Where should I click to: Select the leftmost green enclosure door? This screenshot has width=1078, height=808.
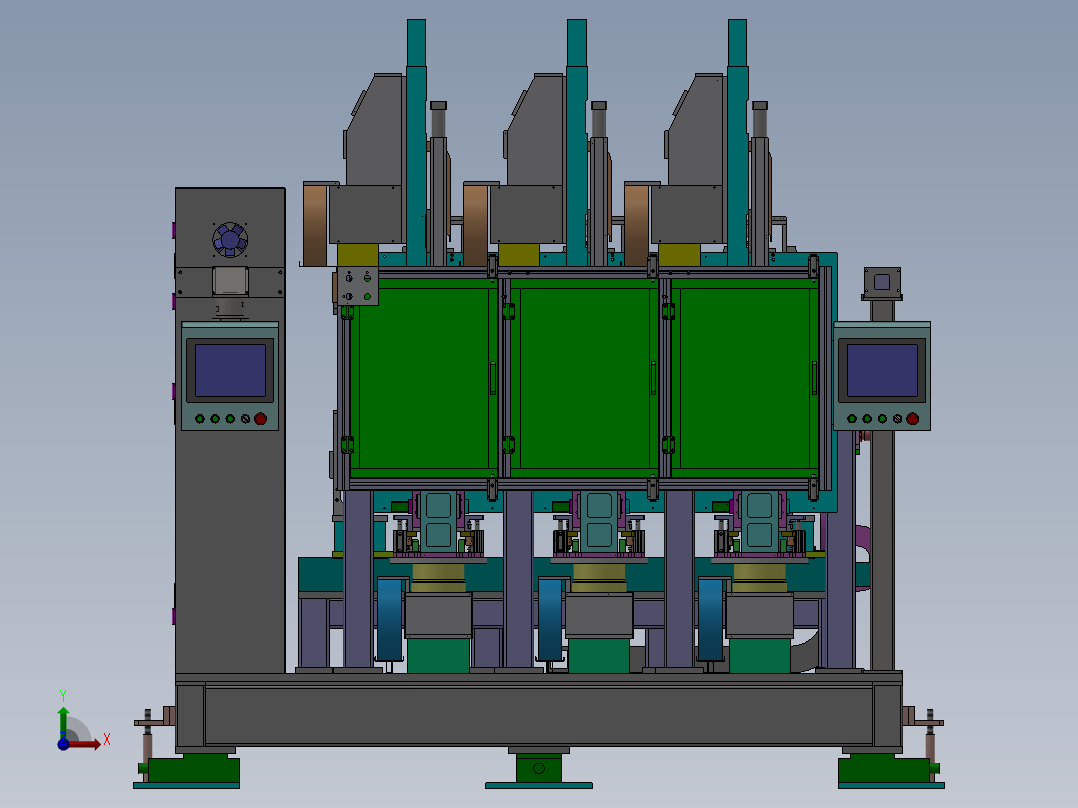(424, 378)
